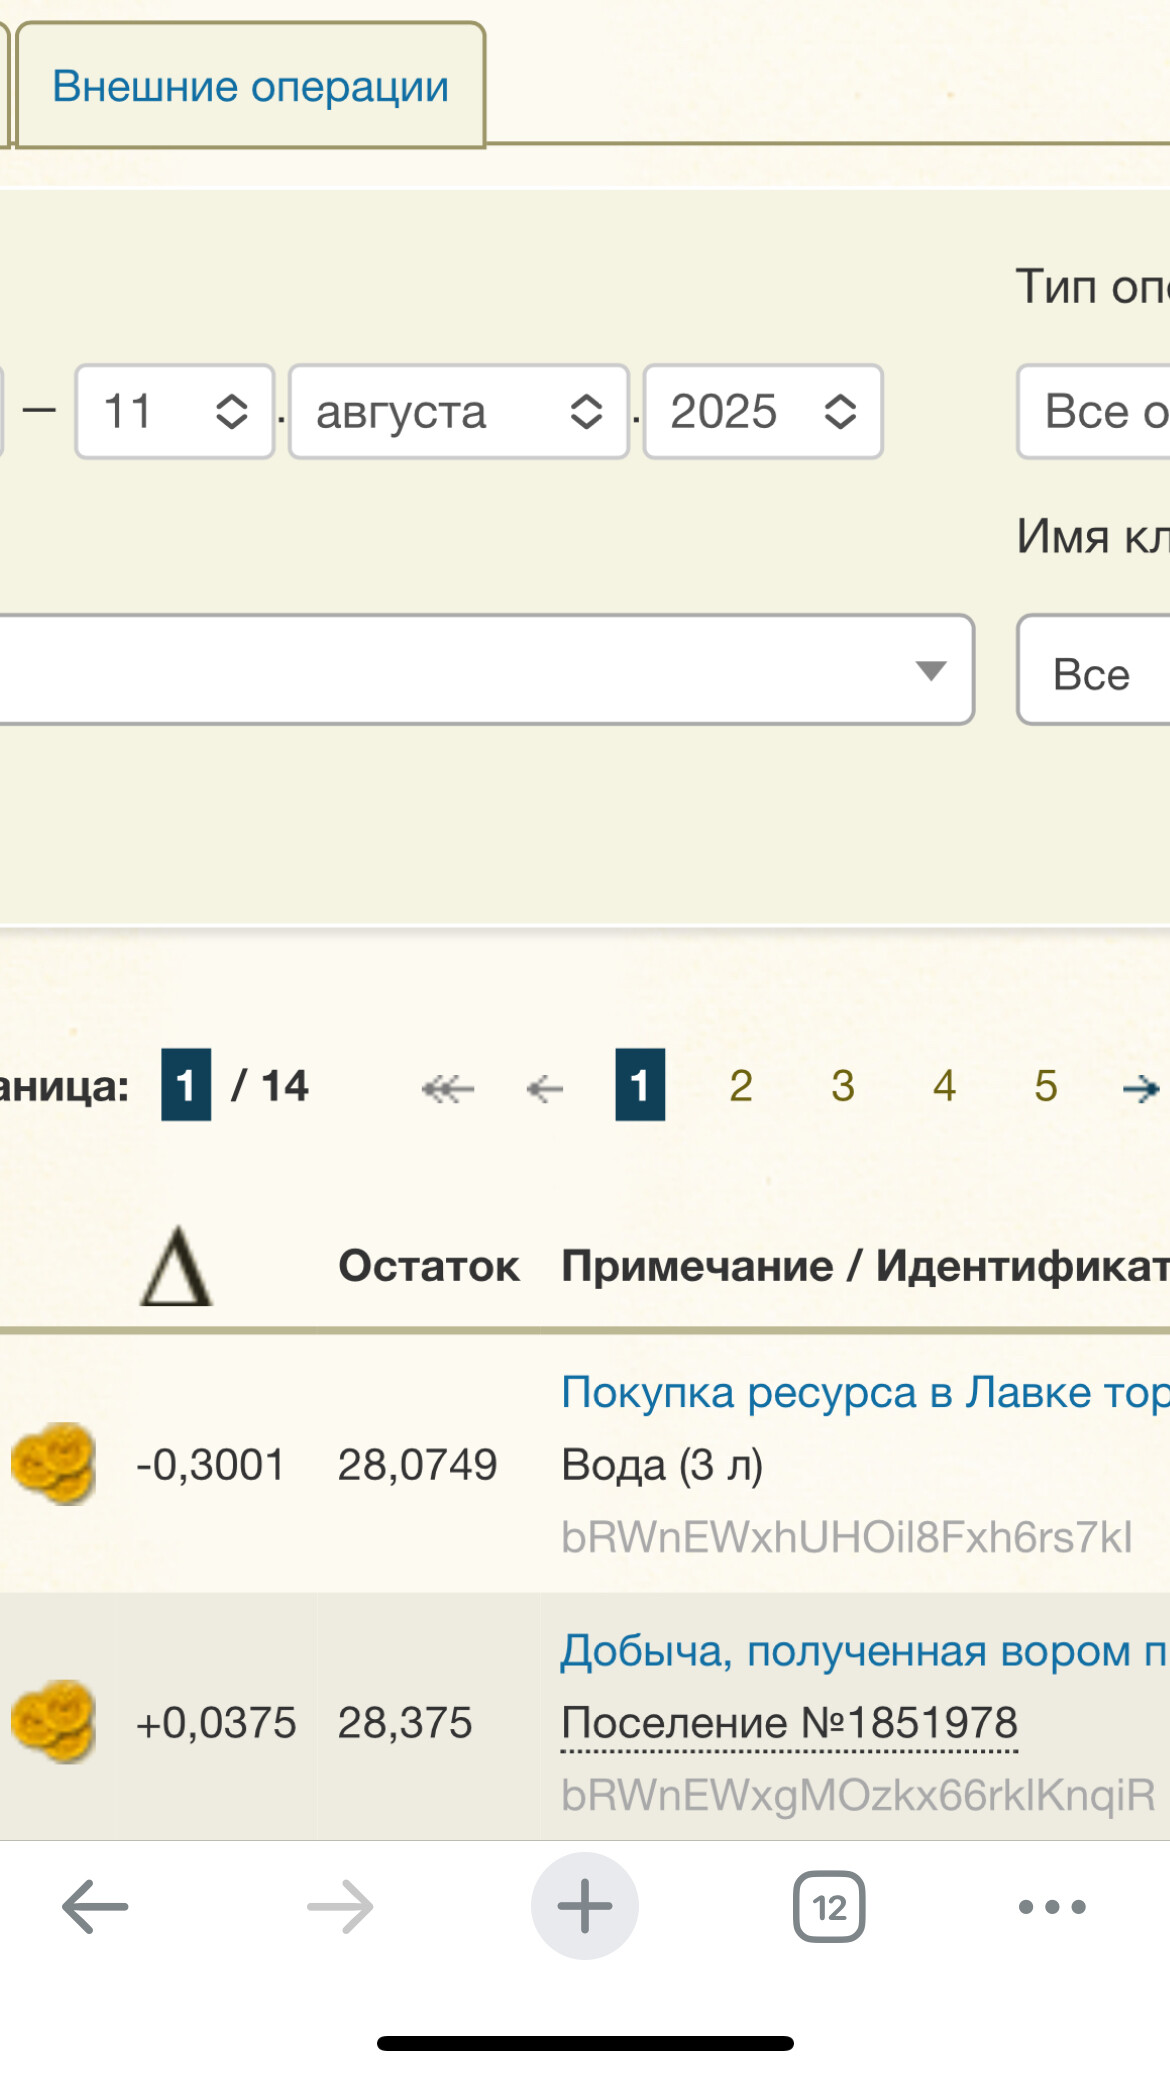Open the browser tabs overview showing 12
Viewport: 1170px width, 2075px height.
(x=829, y=1907)
